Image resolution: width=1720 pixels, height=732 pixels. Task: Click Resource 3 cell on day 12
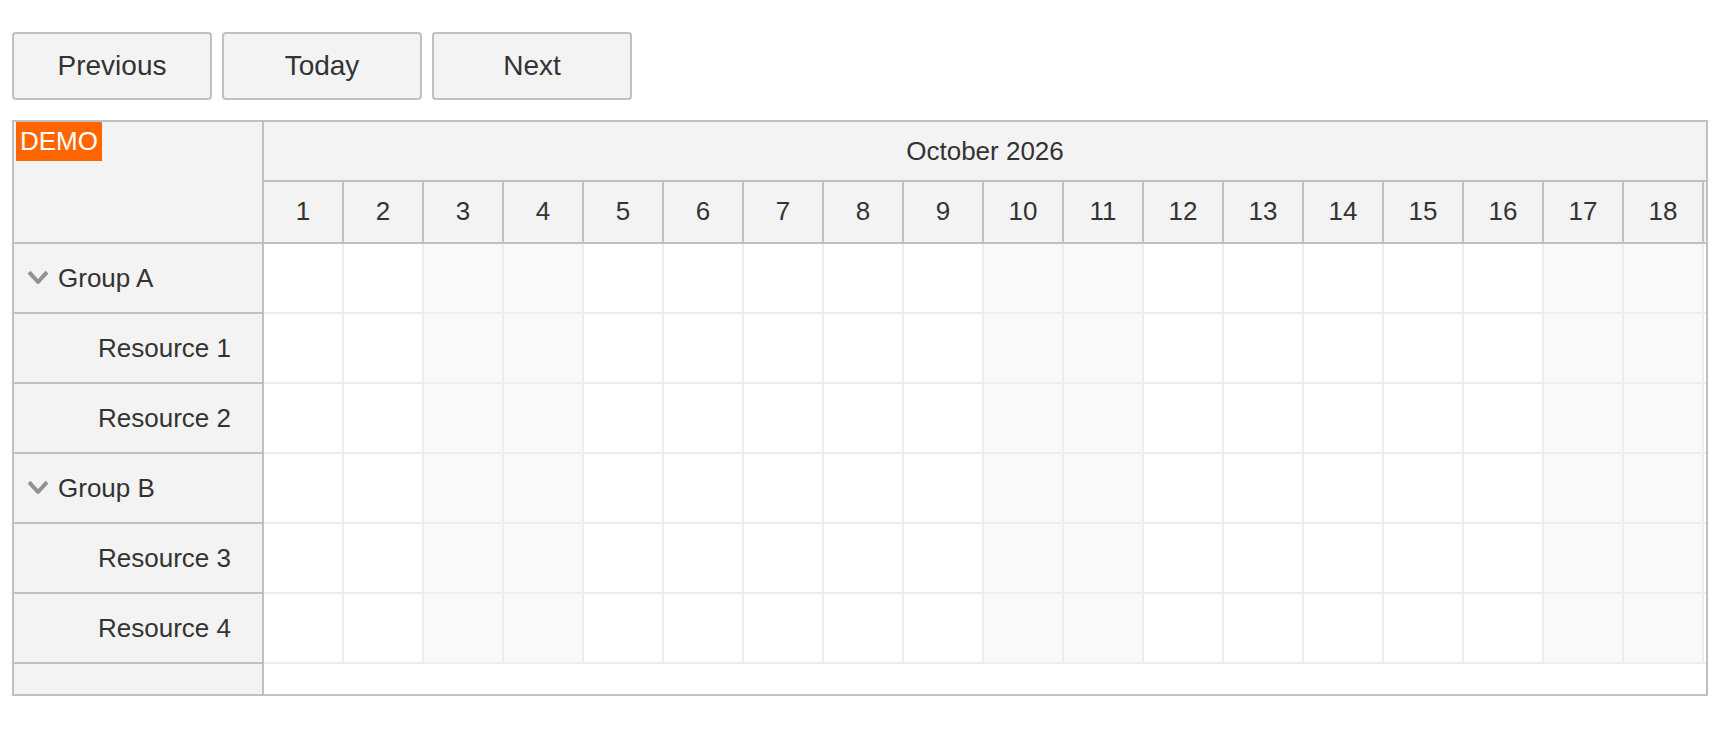coord(1183,558)
